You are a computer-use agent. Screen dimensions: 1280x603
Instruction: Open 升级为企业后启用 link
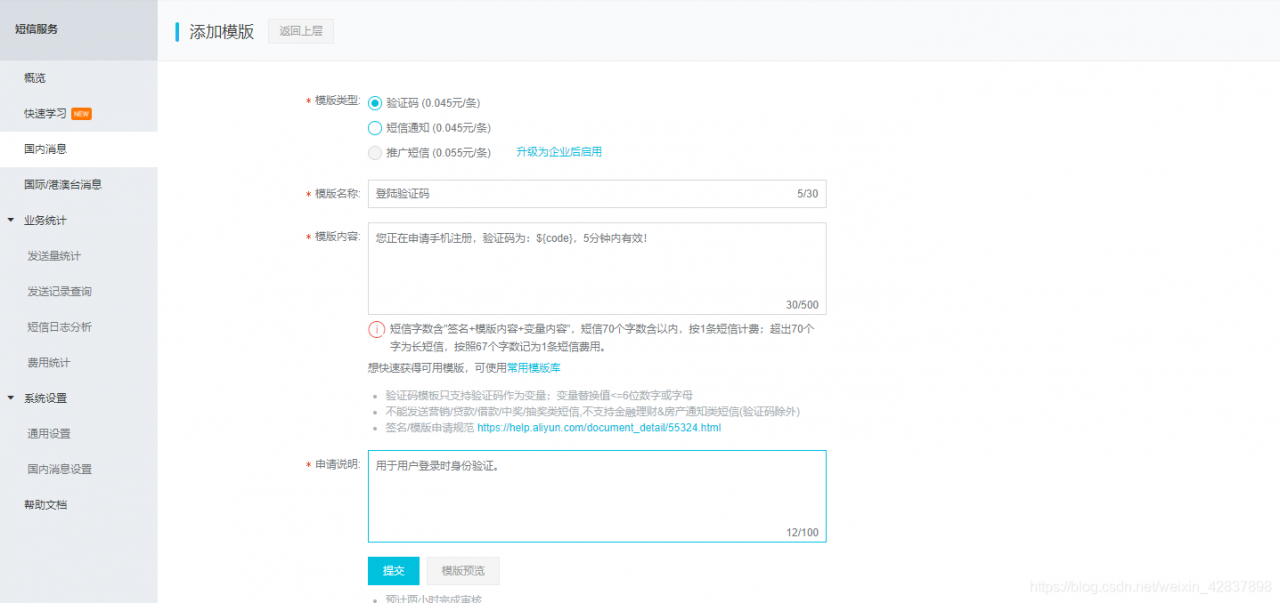point(560,153)
